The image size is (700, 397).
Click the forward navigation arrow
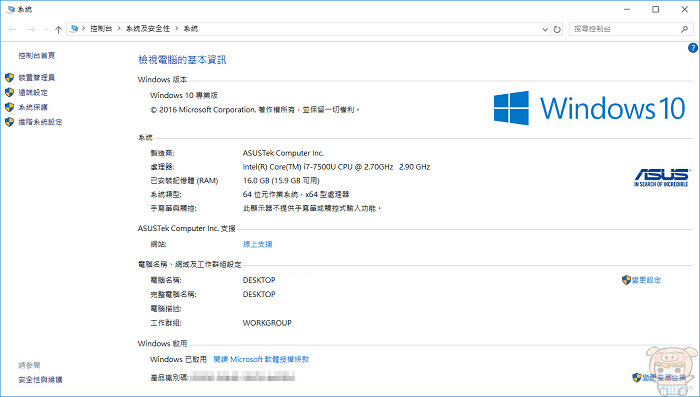[x=31, y=29]
